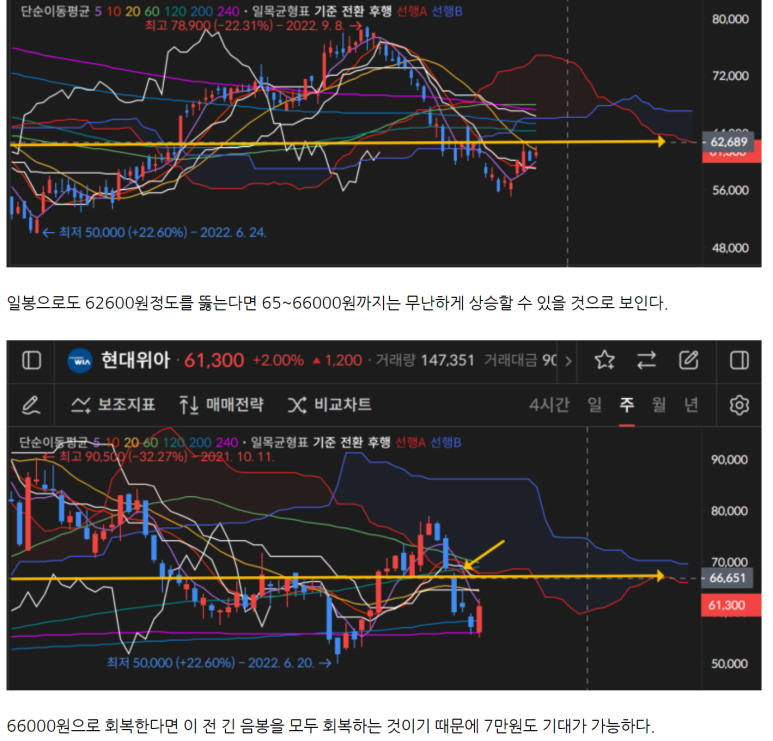773x741 pixels.
Task: Click 62,689 price label on daily axis
Action: (728, 142)
